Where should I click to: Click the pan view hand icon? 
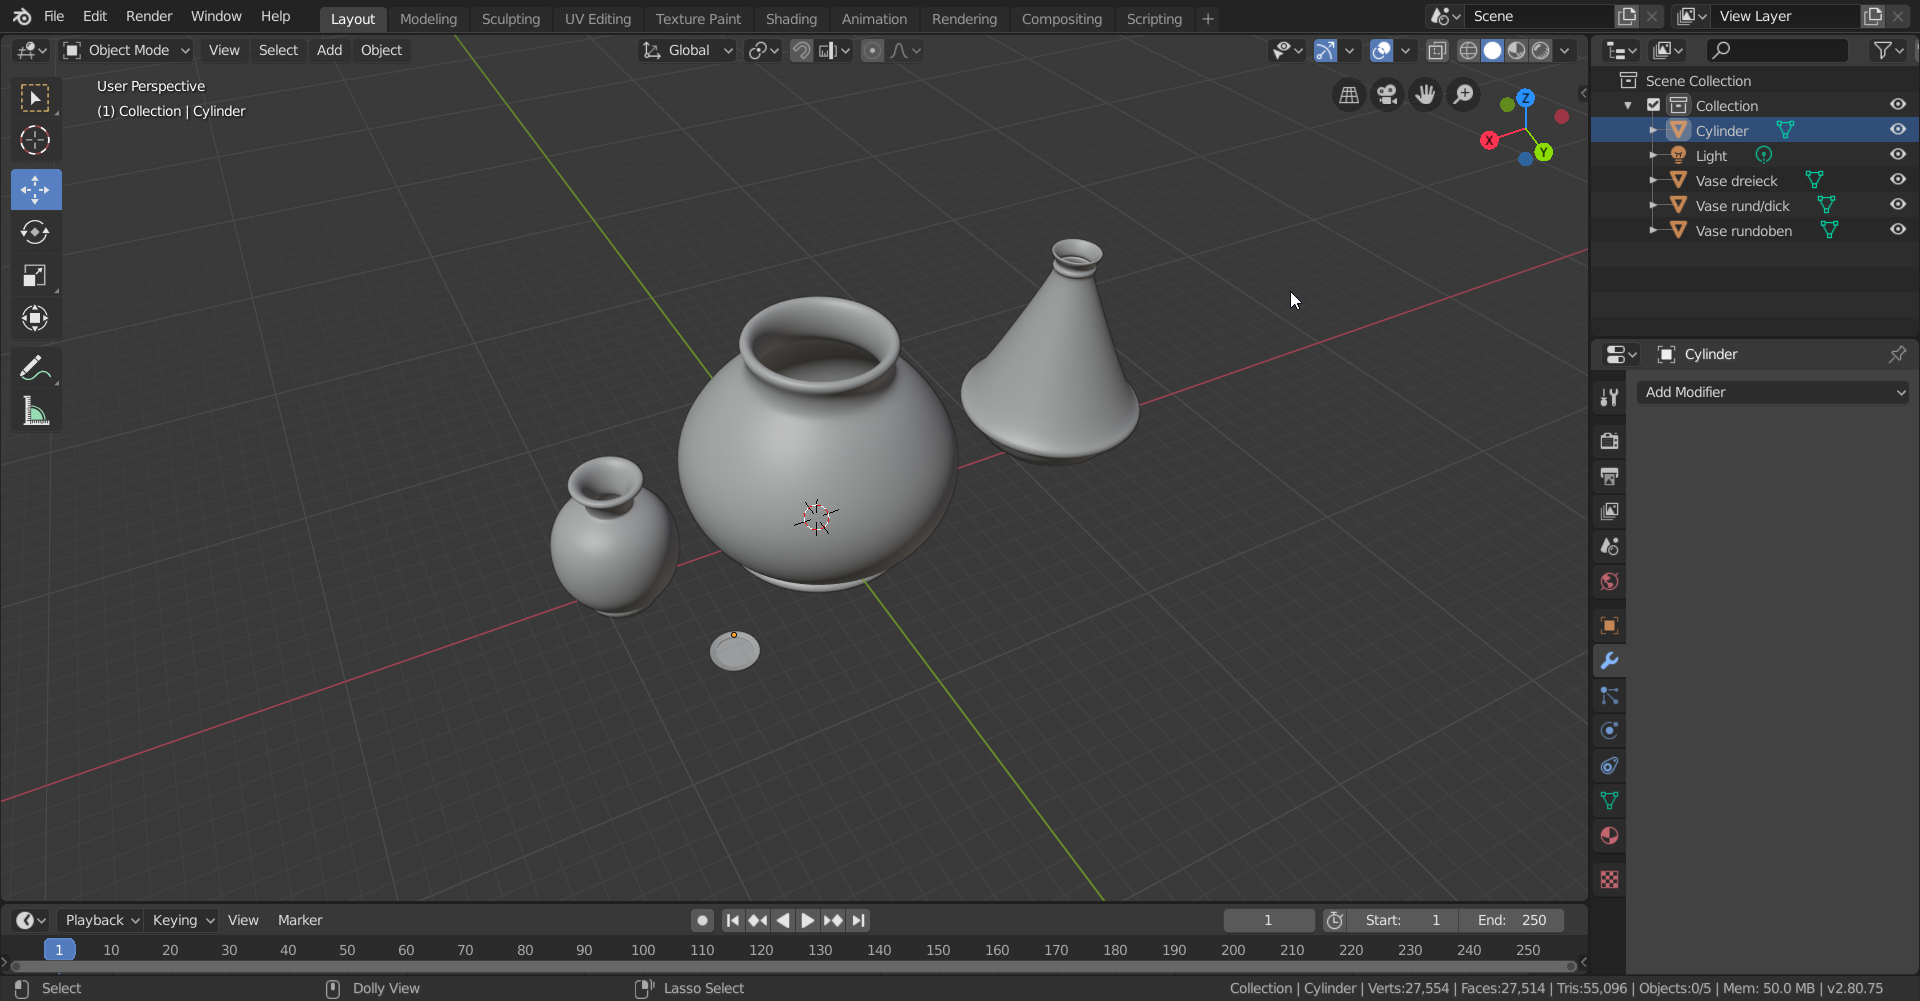(x=1425, y=95)
